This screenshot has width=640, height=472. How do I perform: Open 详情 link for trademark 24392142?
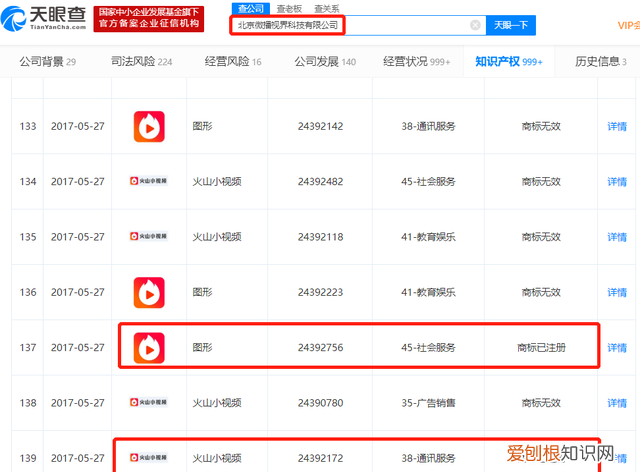[x=617, y=127]
